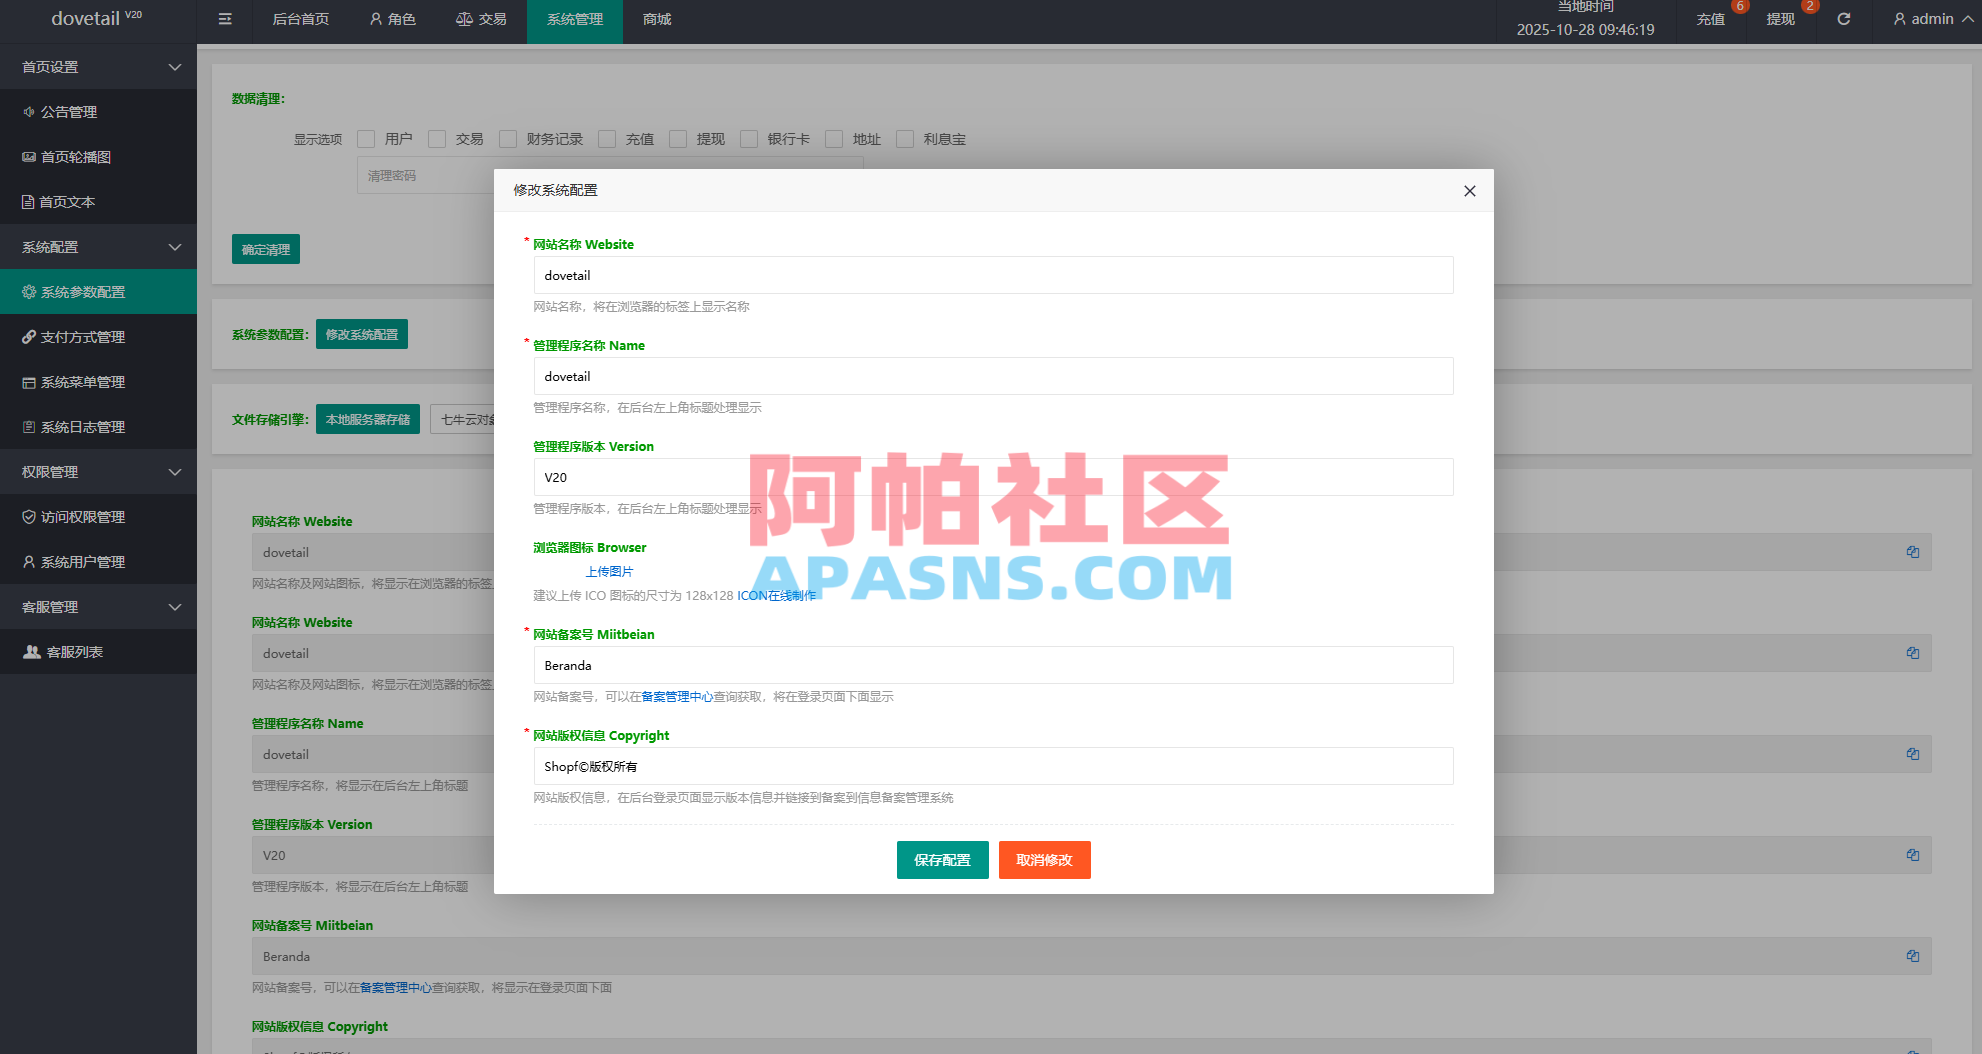Screen dimensions: 1982x1054
Task: Toggle the sidebar collapse hamburger icon
Action: 225,19
